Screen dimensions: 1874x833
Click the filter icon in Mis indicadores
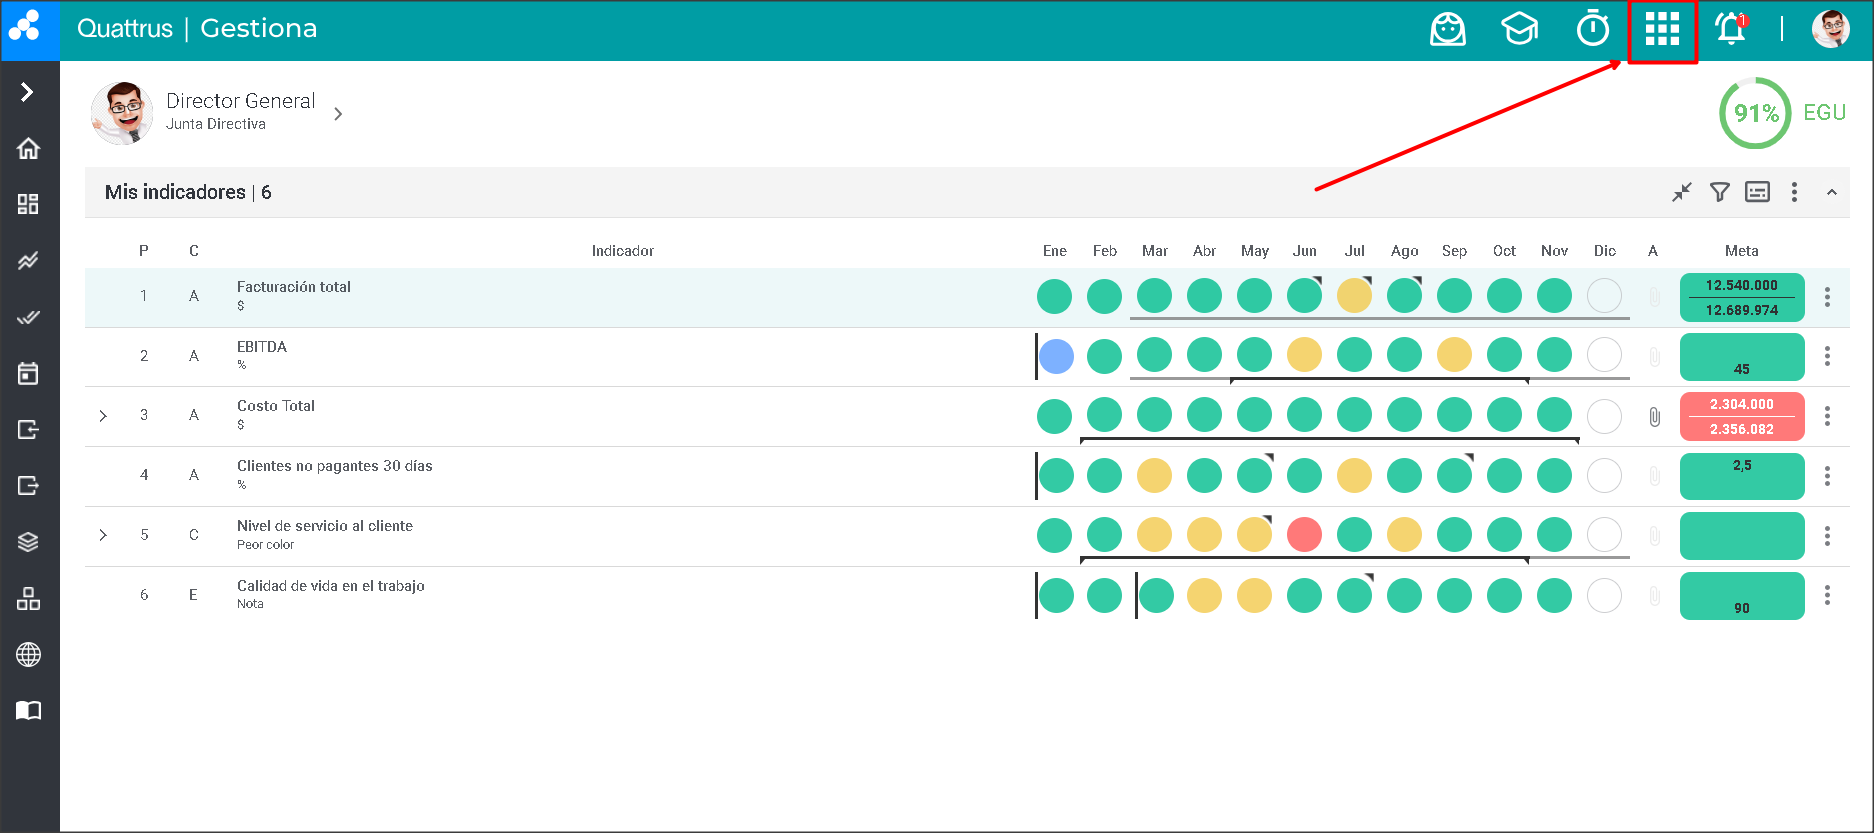[1719, 192]
